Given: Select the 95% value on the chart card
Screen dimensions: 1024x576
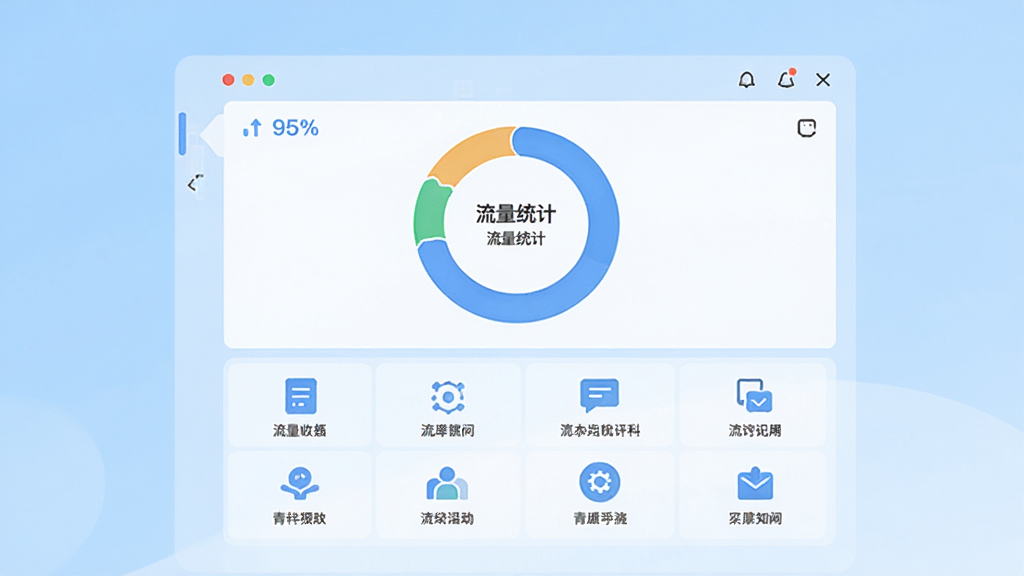Looking at the screenshot, I should (295, 128).
